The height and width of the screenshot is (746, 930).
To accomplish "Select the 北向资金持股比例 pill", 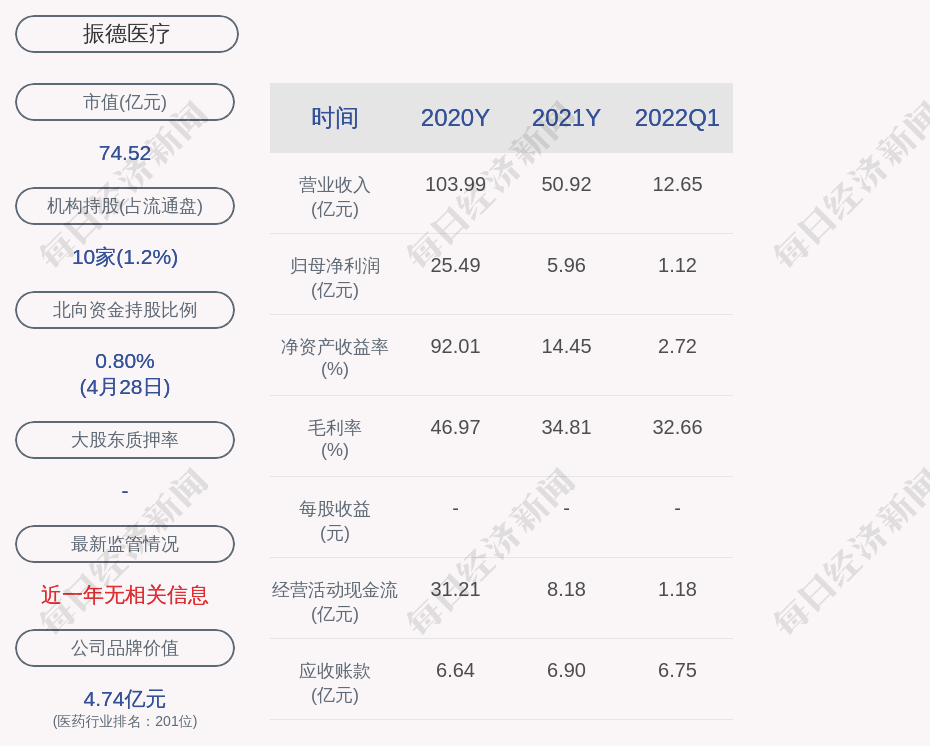I will click(125, 310).
